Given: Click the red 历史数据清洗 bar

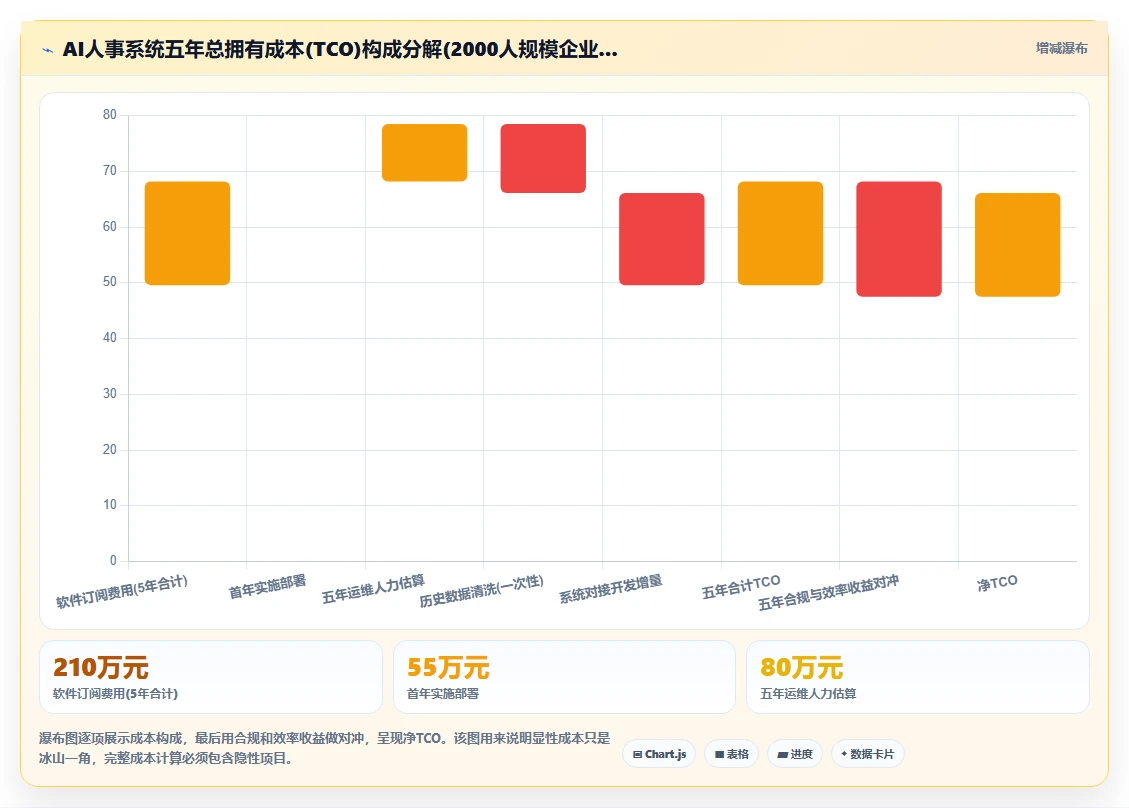Looking at the screenshot, I should point(543,158).
